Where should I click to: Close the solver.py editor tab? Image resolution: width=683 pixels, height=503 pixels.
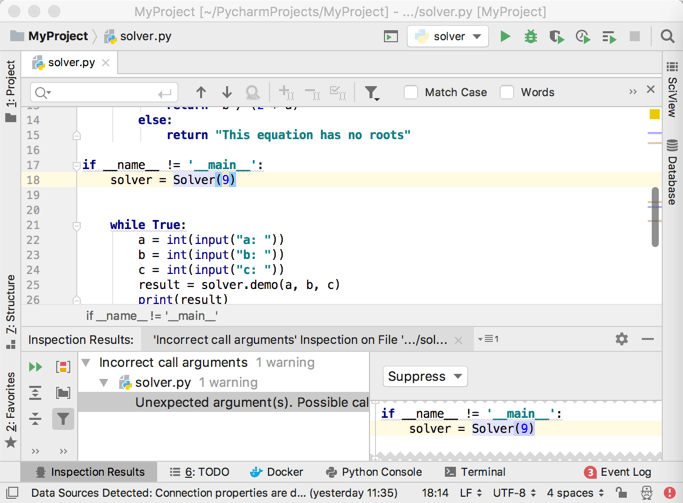click(105, 63)
